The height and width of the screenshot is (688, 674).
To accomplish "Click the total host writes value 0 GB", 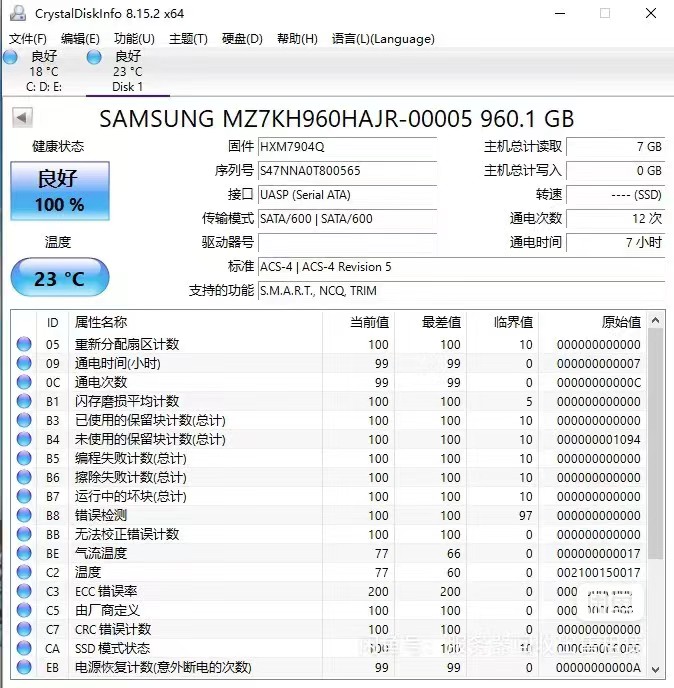I will click(616, 171).
